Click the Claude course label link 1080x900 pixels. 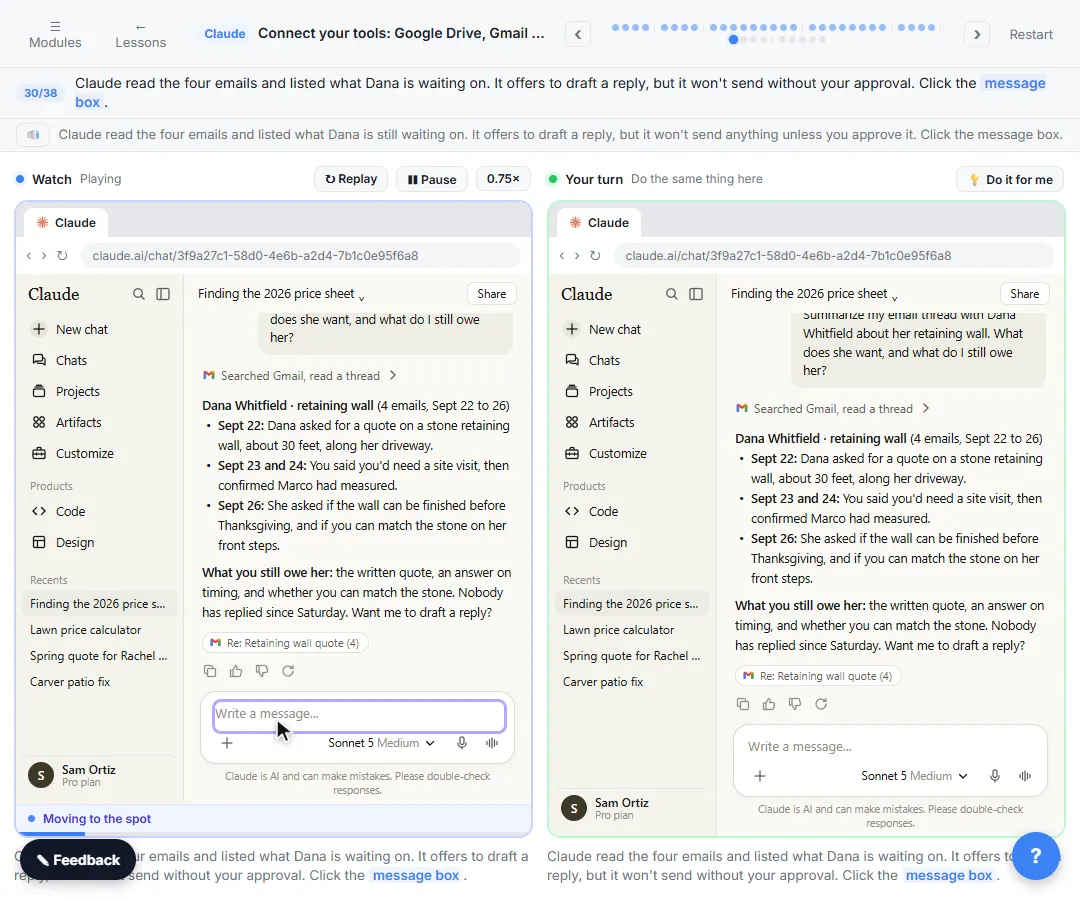point(225,33)
